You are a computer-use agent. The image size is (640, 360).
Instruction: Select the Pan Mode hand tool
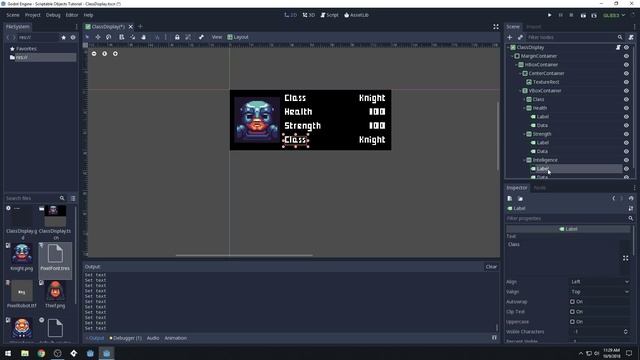[x=143, y=37]
